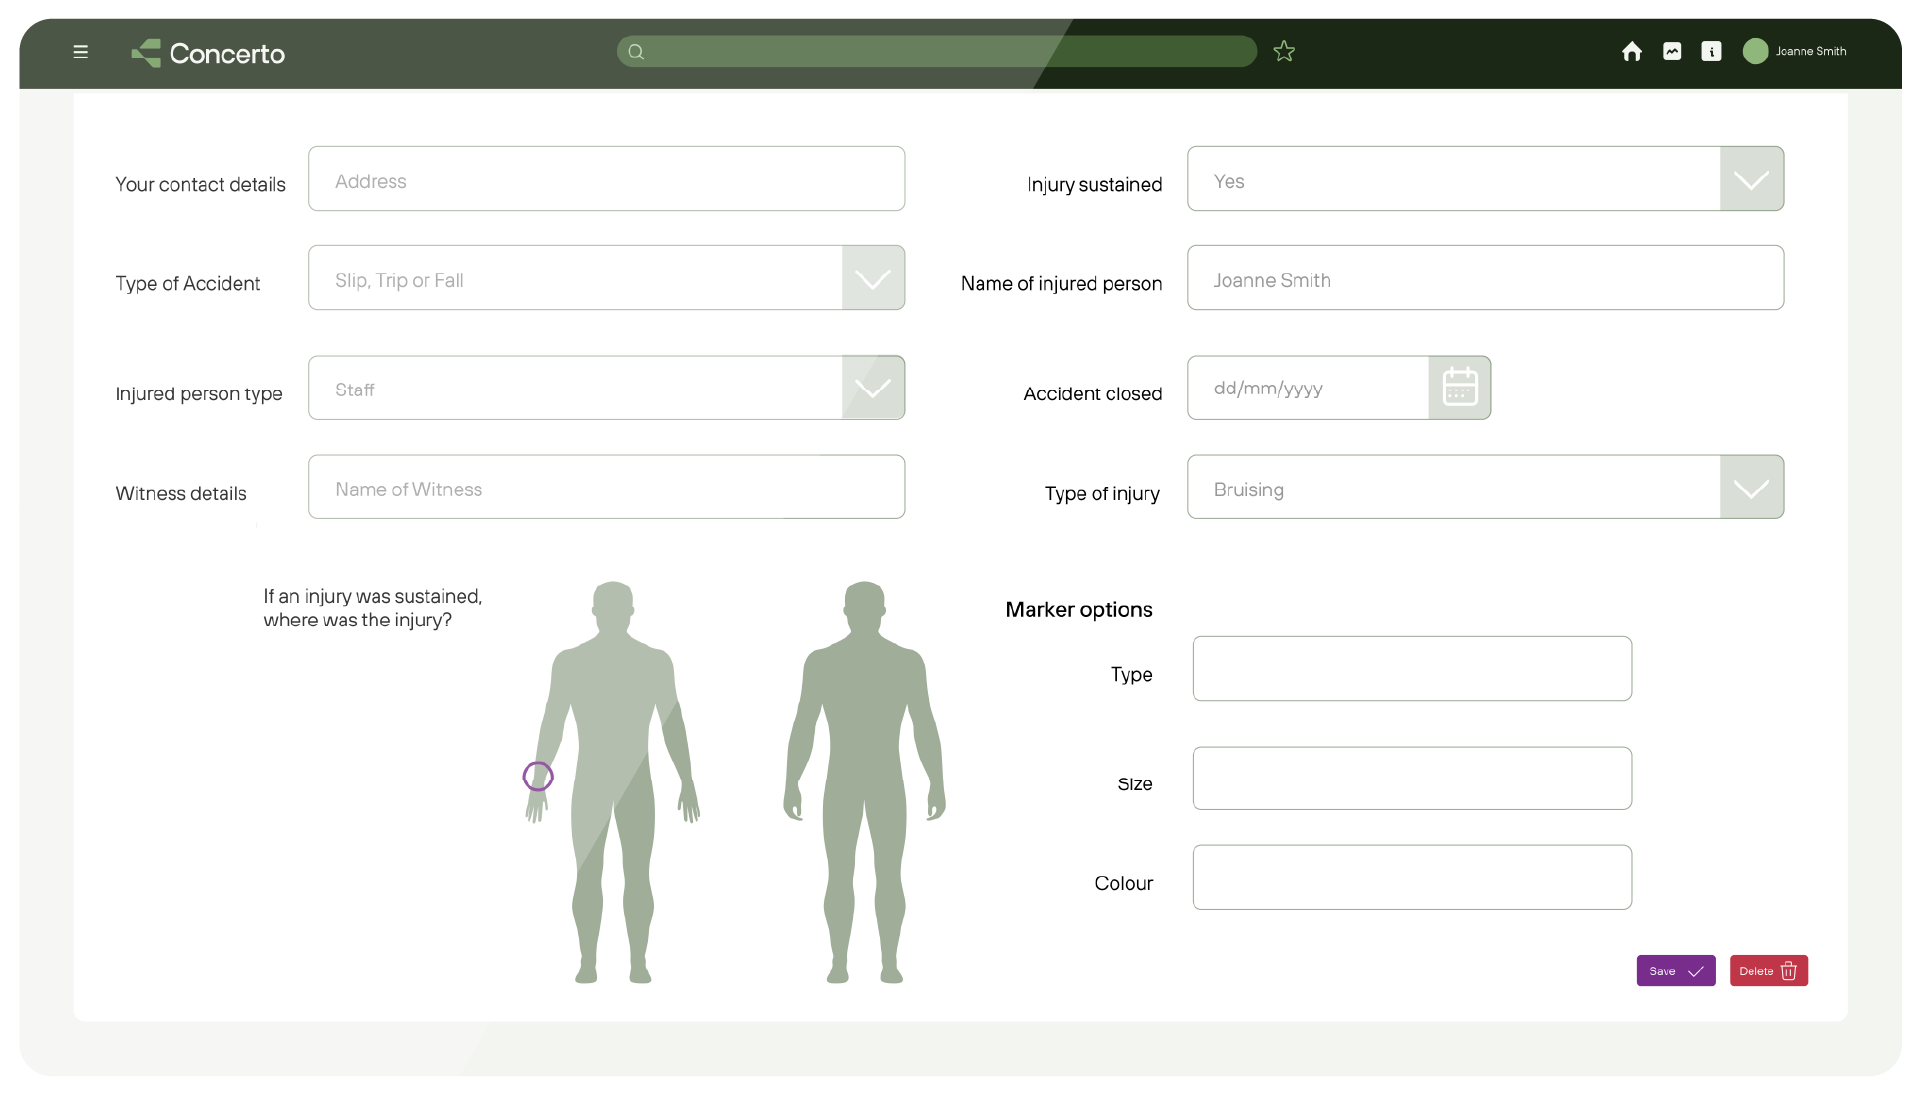The image size is (1920, 1095).
Task: Click the 'Accident closed' label
Action: point(1093,394)
